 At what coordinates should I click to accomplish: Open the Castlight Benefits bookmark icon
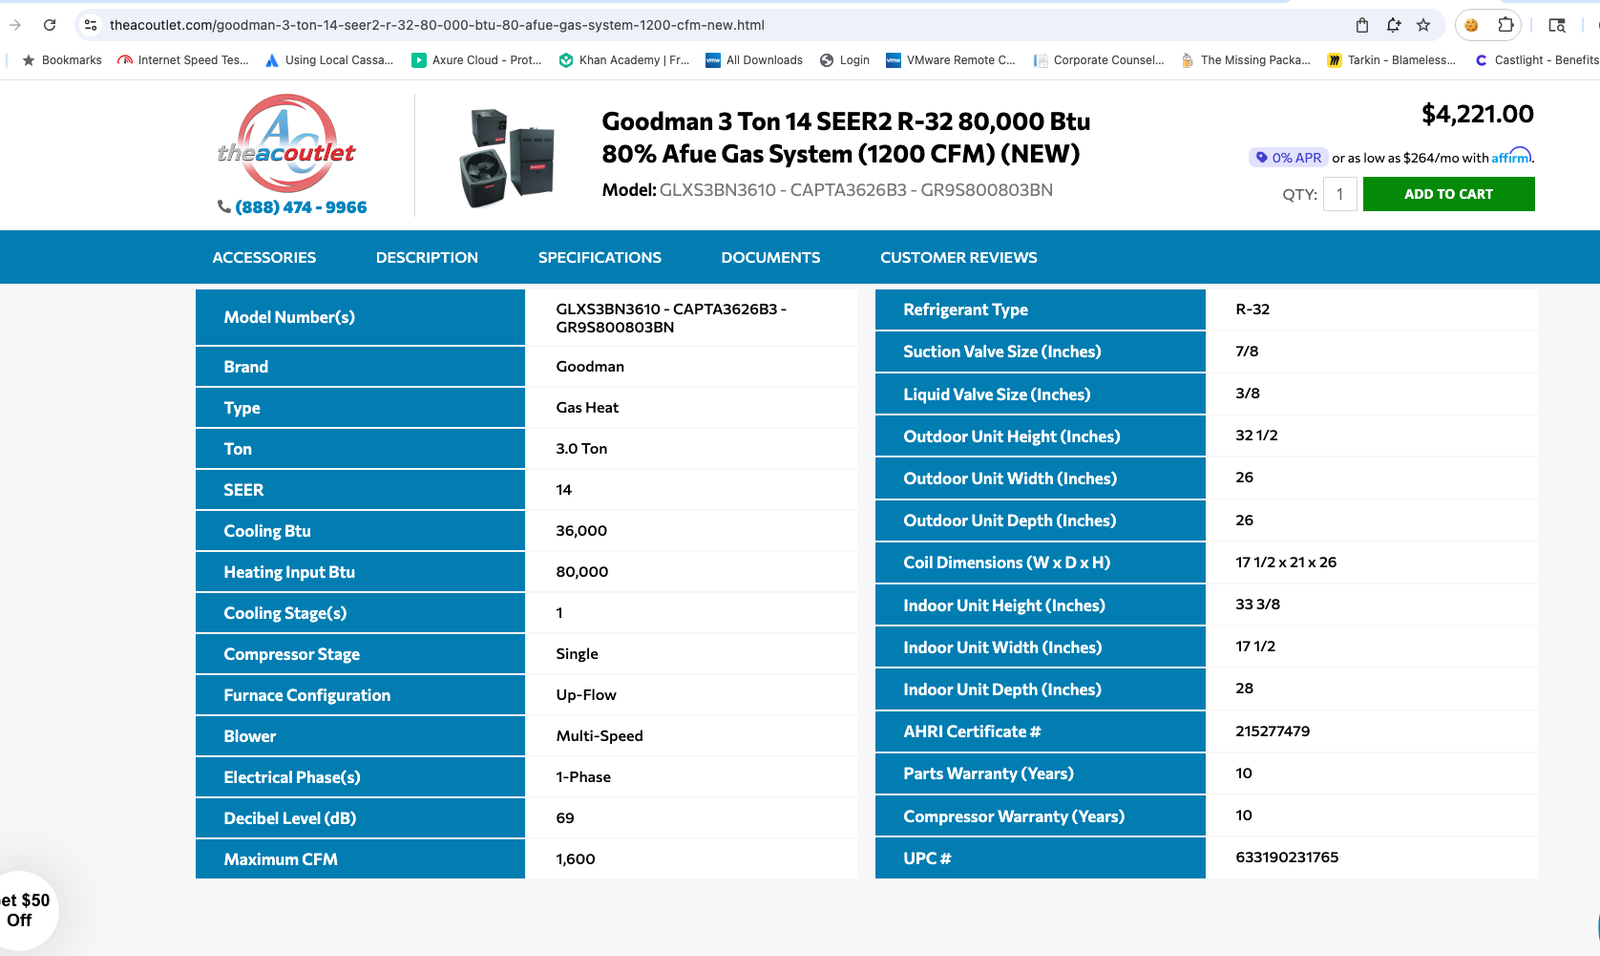coord(1482,60)
